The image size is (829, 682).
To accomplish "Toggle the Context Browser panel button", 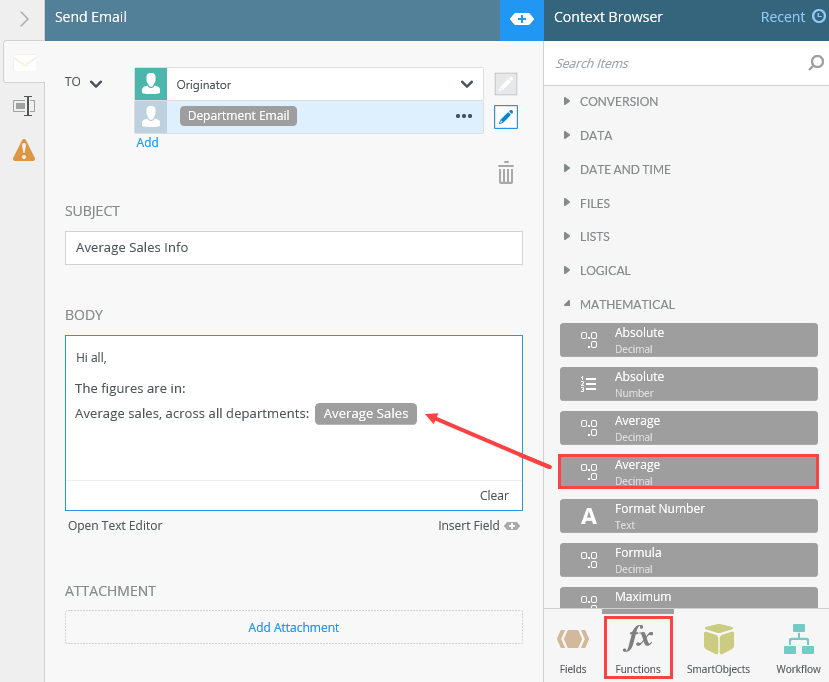I will [x=521, y=19].
